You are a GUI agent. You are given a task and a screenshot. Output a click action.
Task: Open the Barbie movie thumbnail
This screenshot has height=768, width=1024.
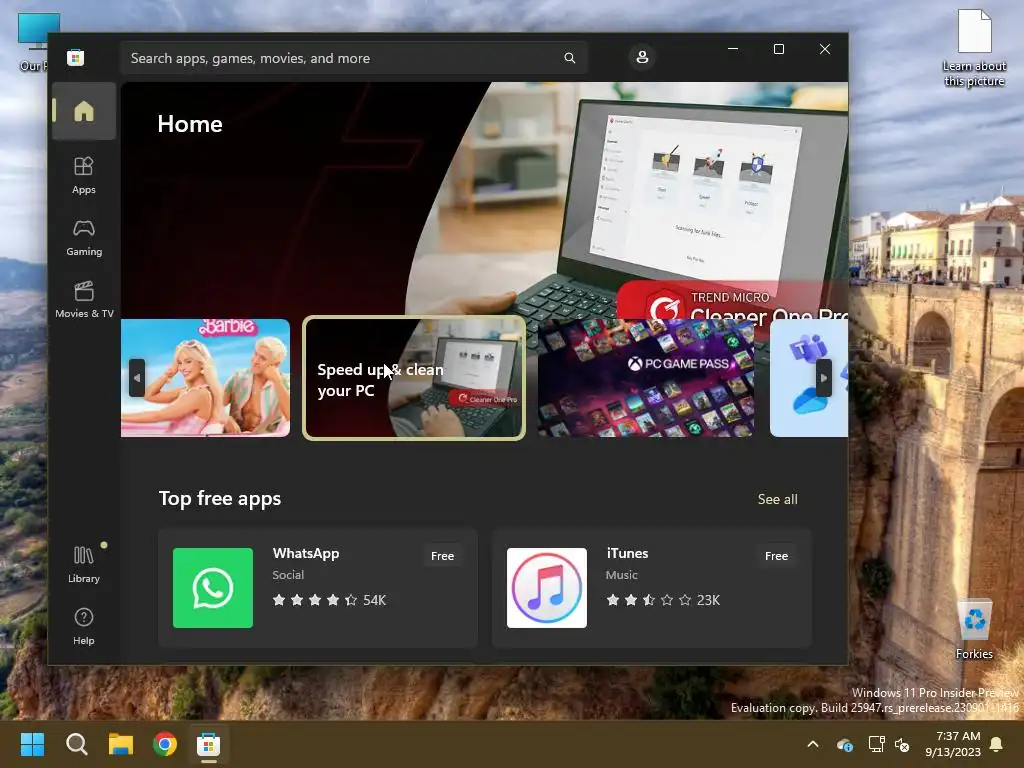[206, 377]
